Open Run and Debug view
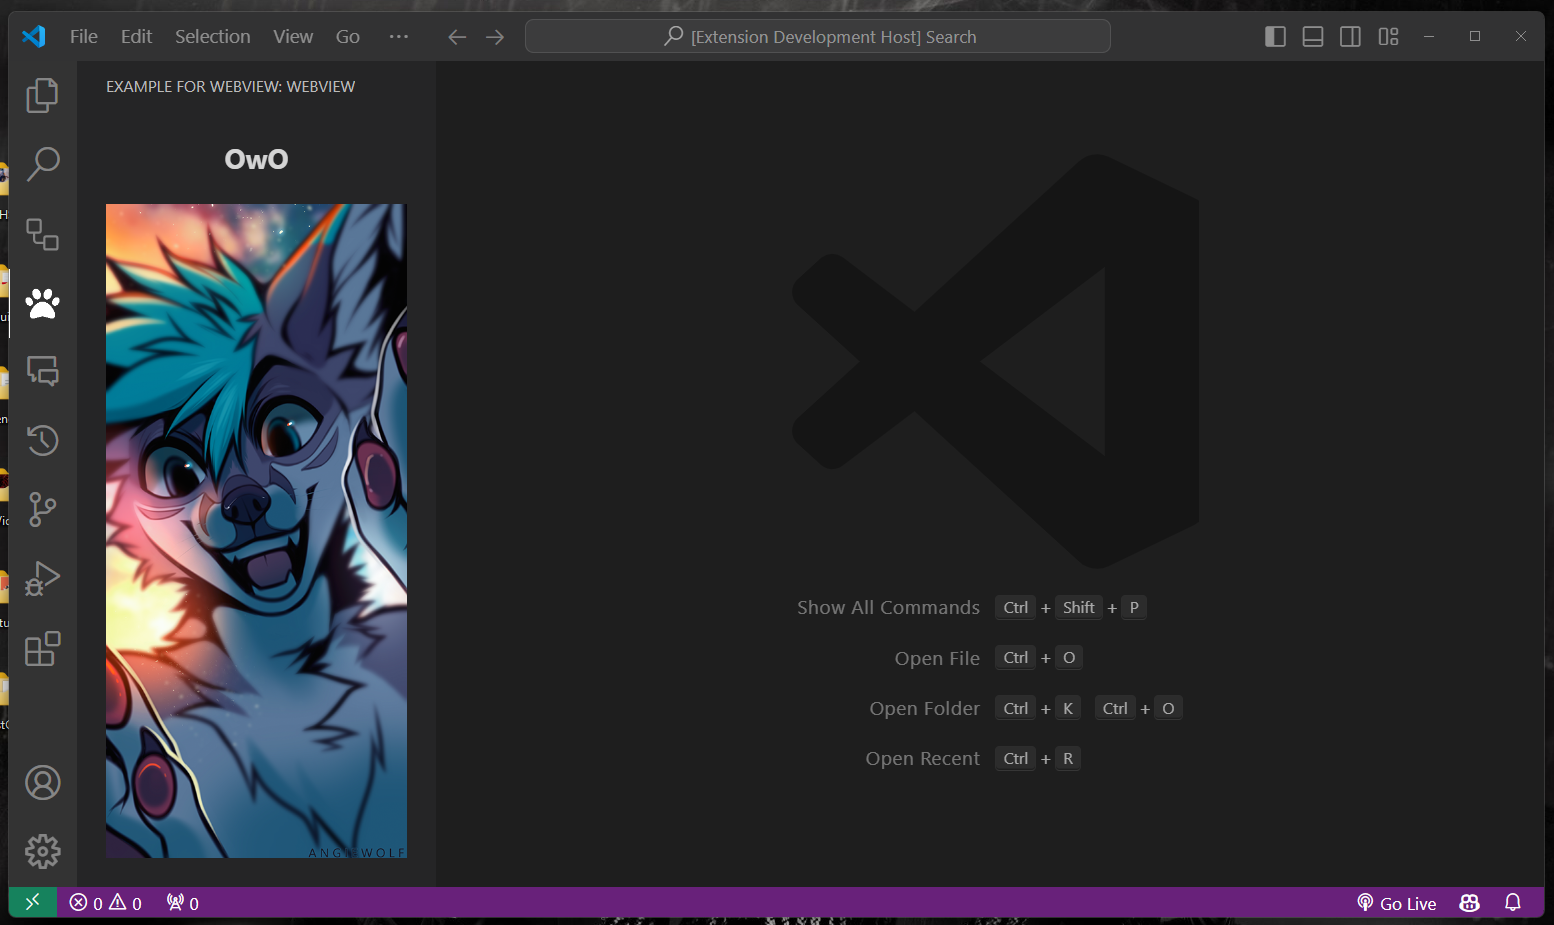The image size is (1554, 925). point(42,579)
